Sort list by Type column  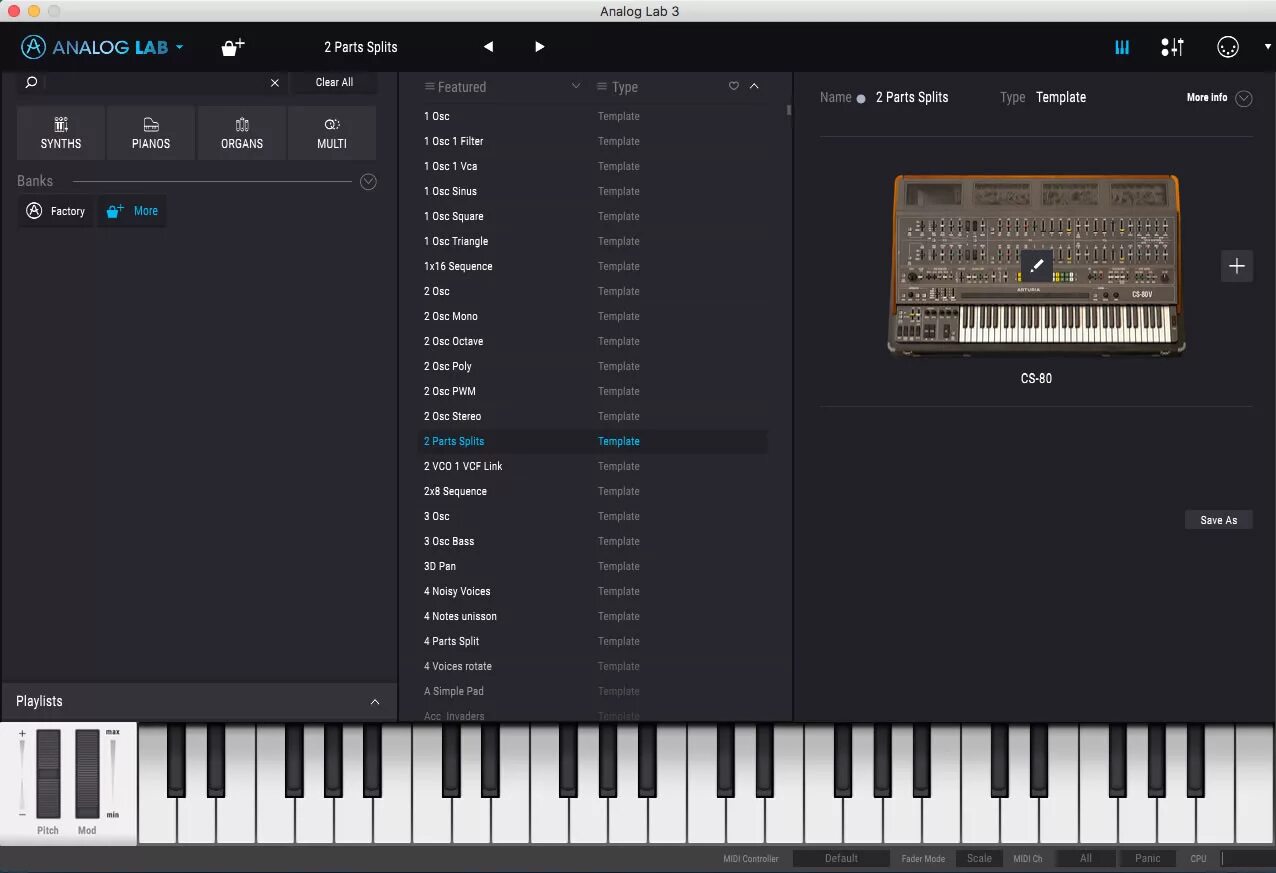click(617, 87)
